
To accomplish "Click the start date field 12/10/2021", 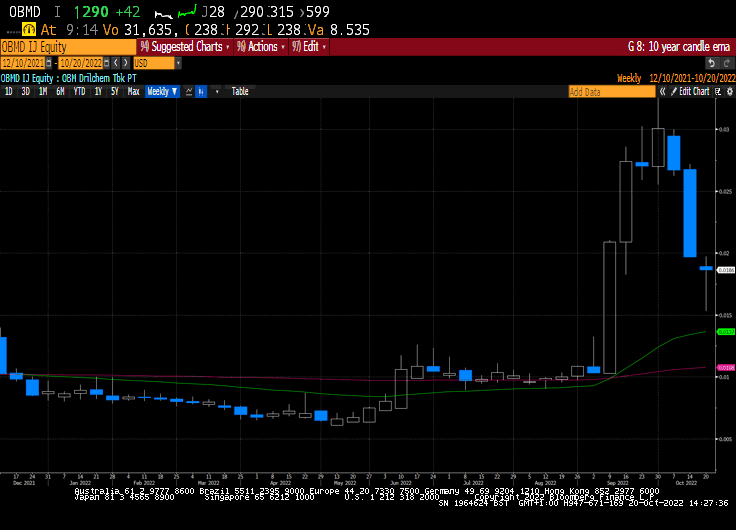I will click(23, 63).
